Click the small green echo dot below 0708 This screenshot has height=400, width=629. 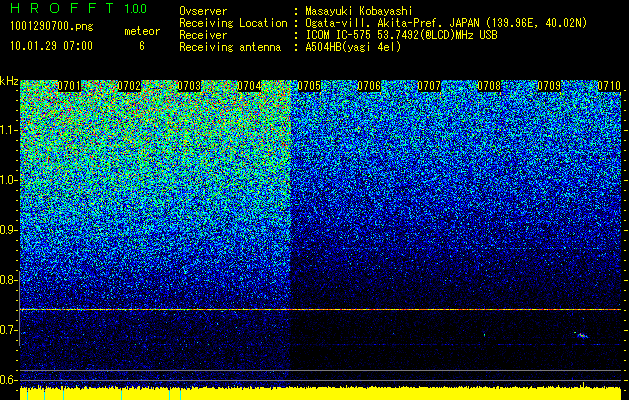pyautogui.click(x=485, y=334)
